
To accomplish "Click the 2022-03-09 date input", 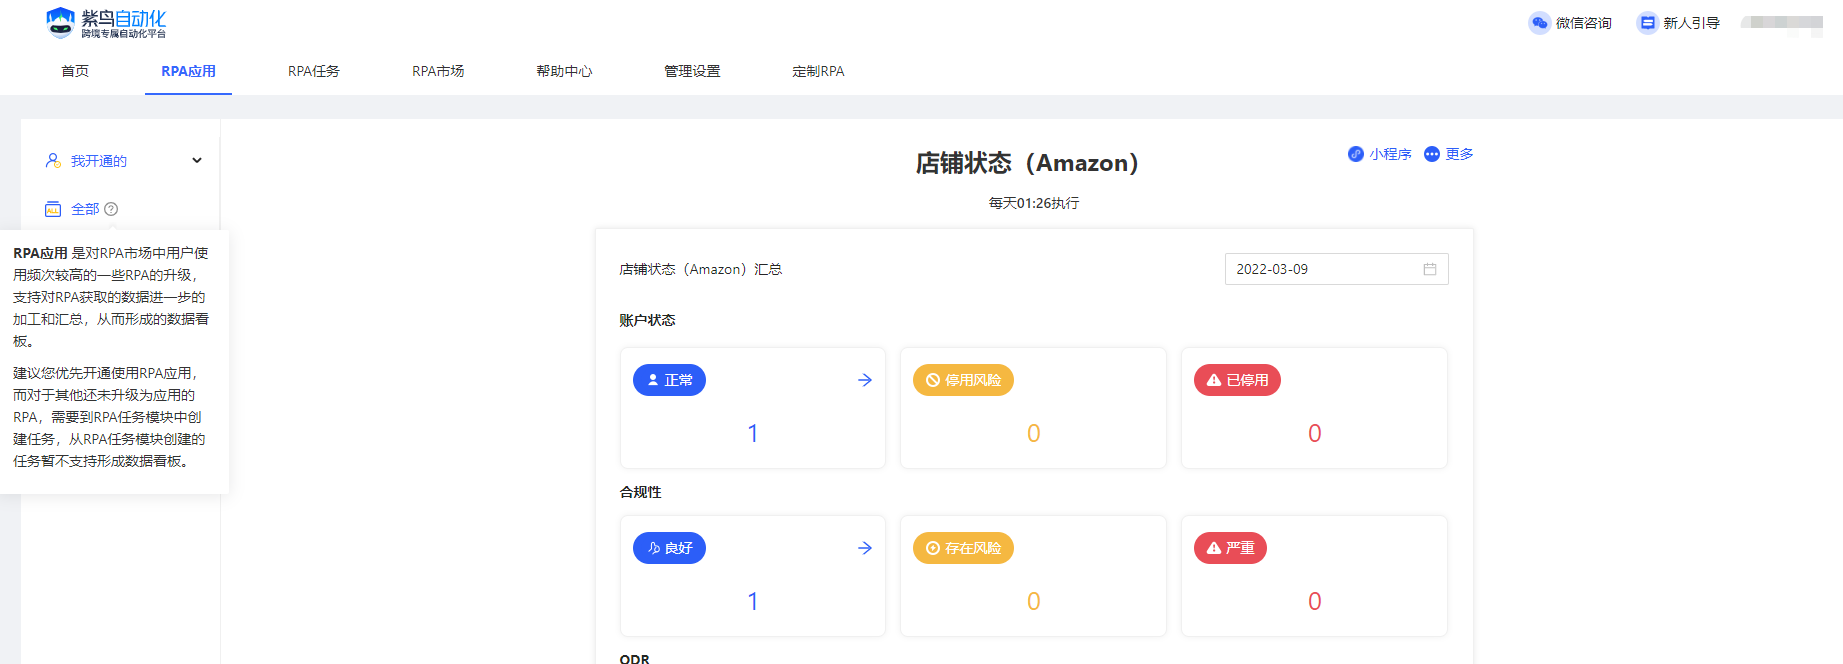I will pos(1336,269).
